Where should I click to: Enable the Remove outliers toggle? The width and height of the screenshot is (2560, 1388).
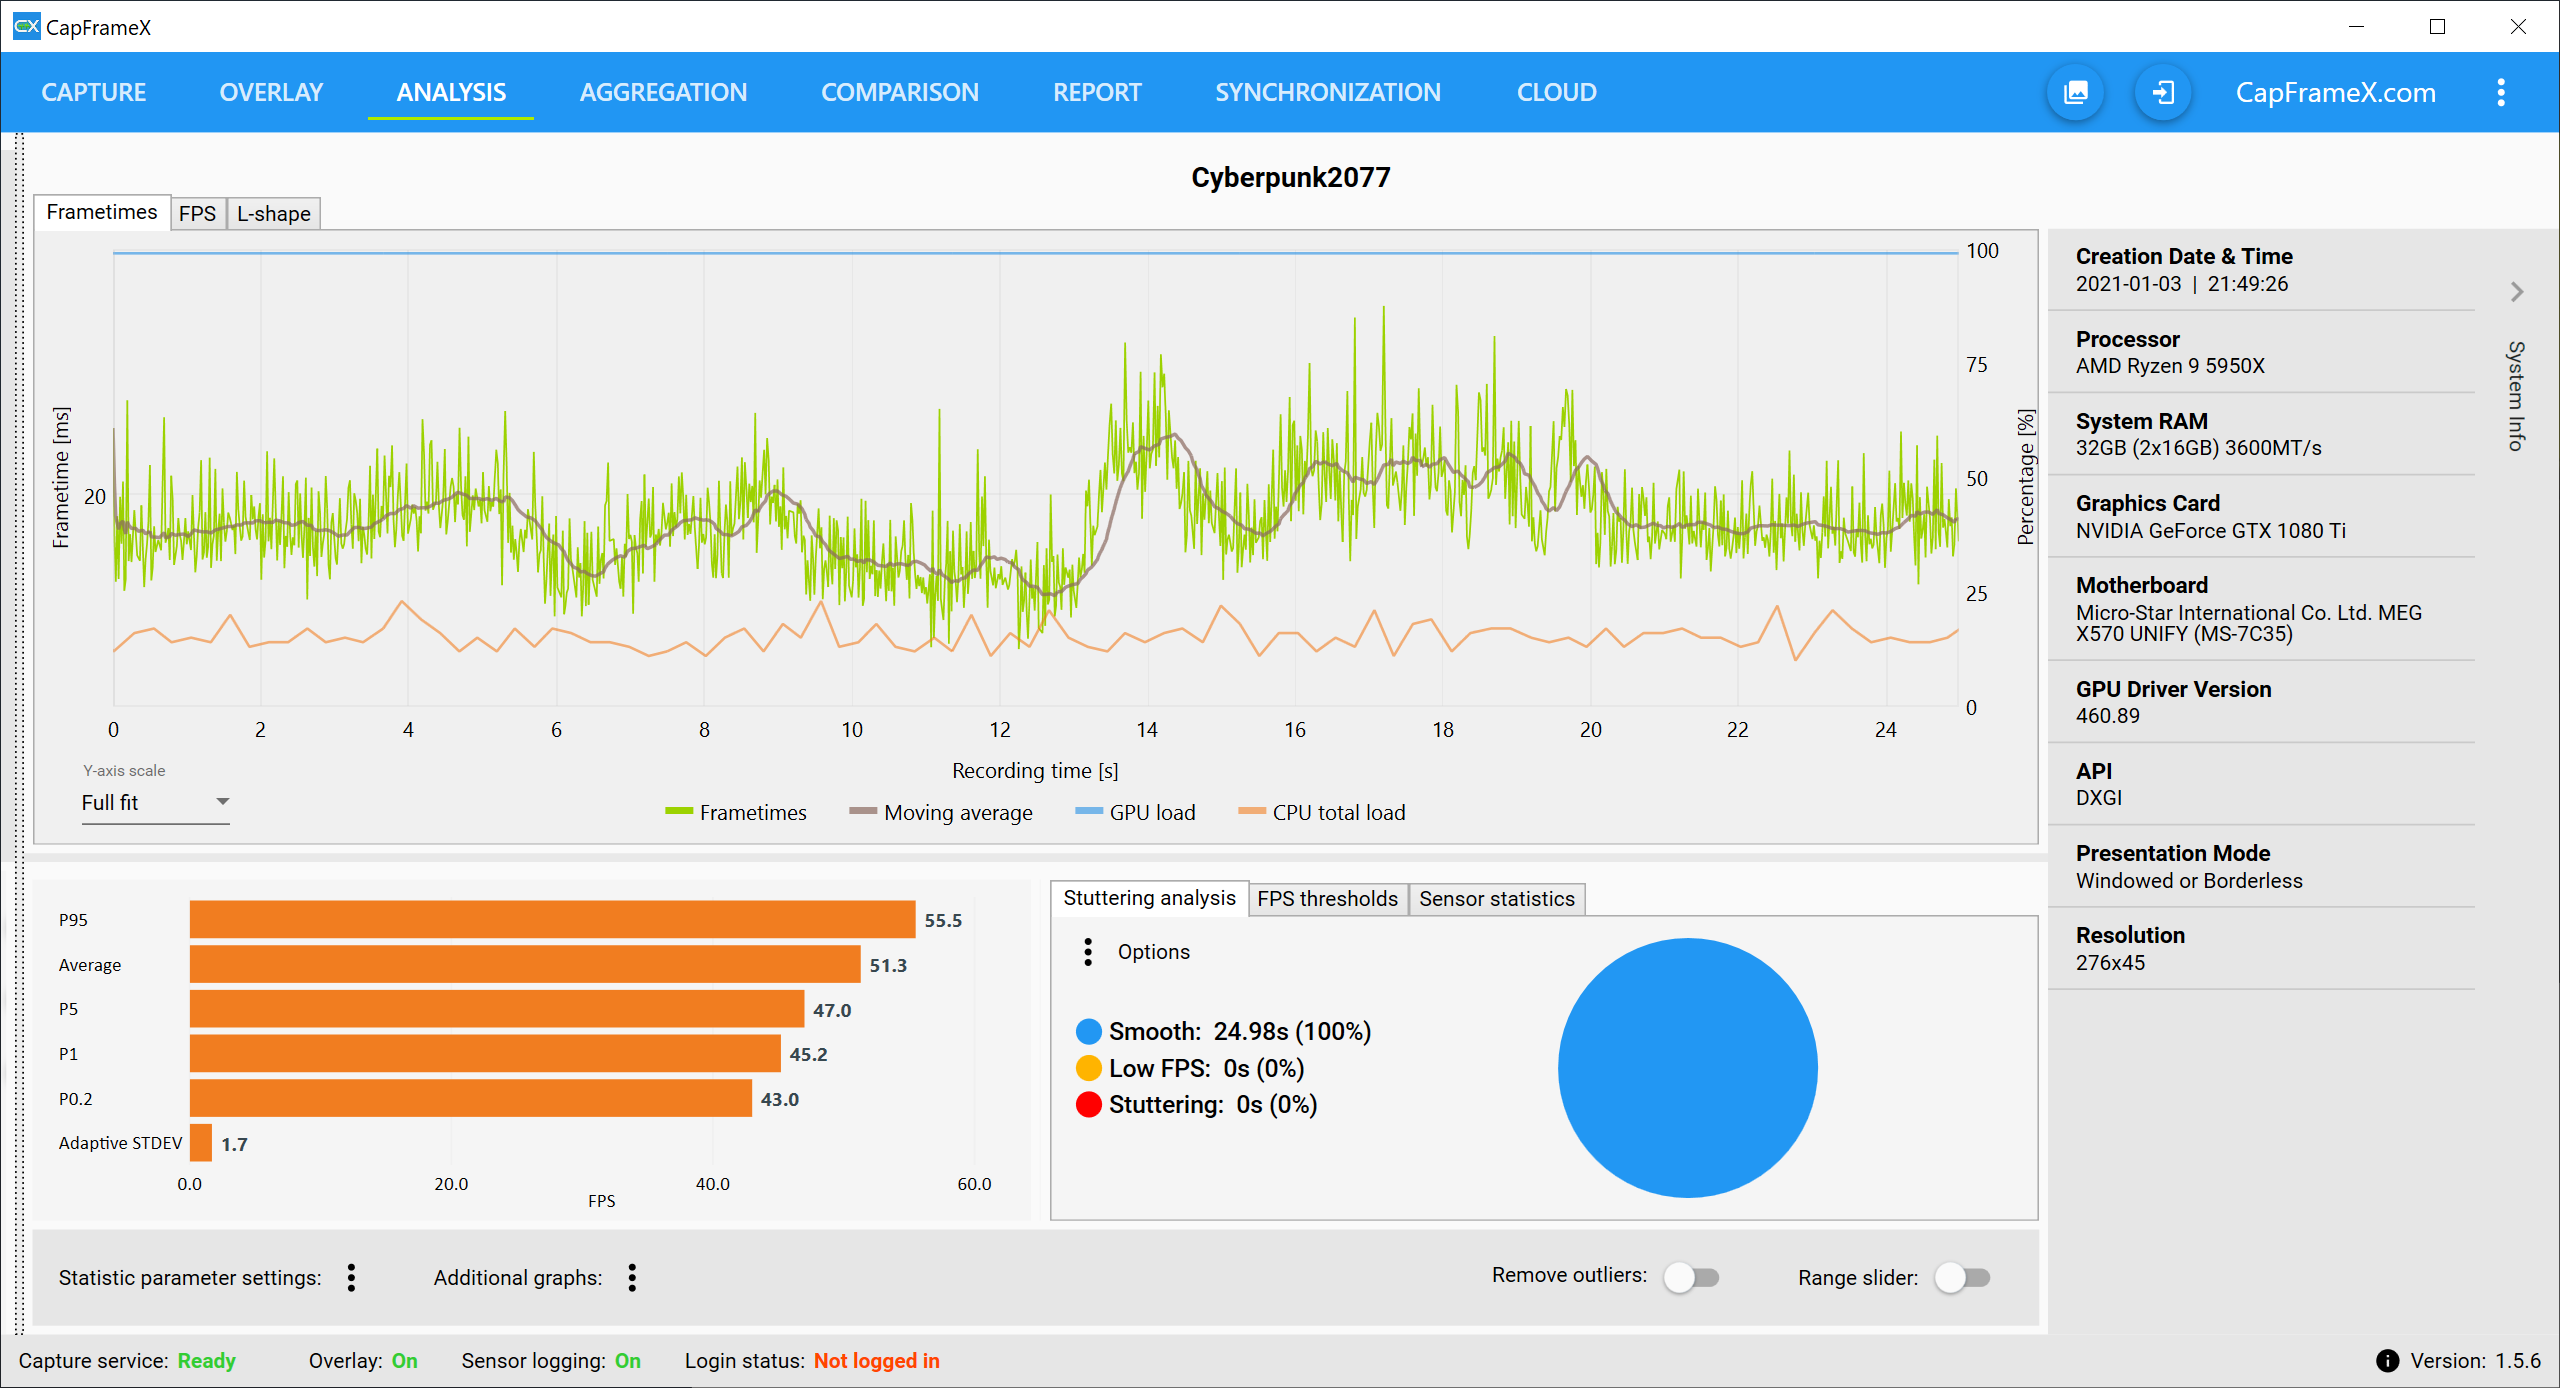1691,1277
